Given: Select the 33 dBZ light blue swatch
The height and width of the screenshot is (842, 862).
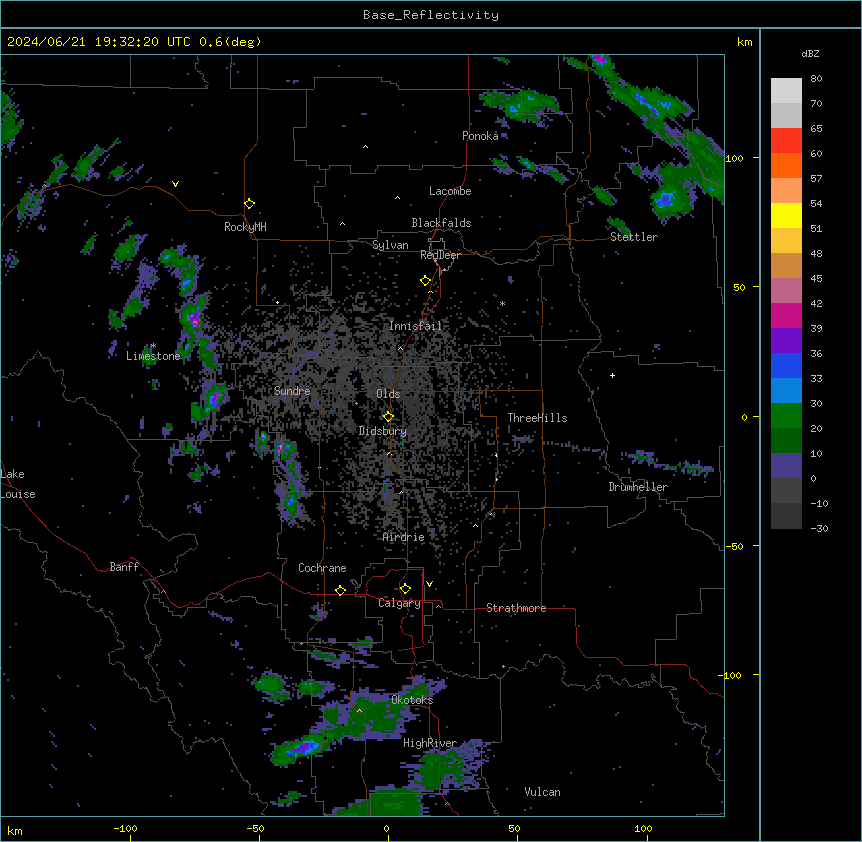Looking at the screenshot, I should coord(786,390).
